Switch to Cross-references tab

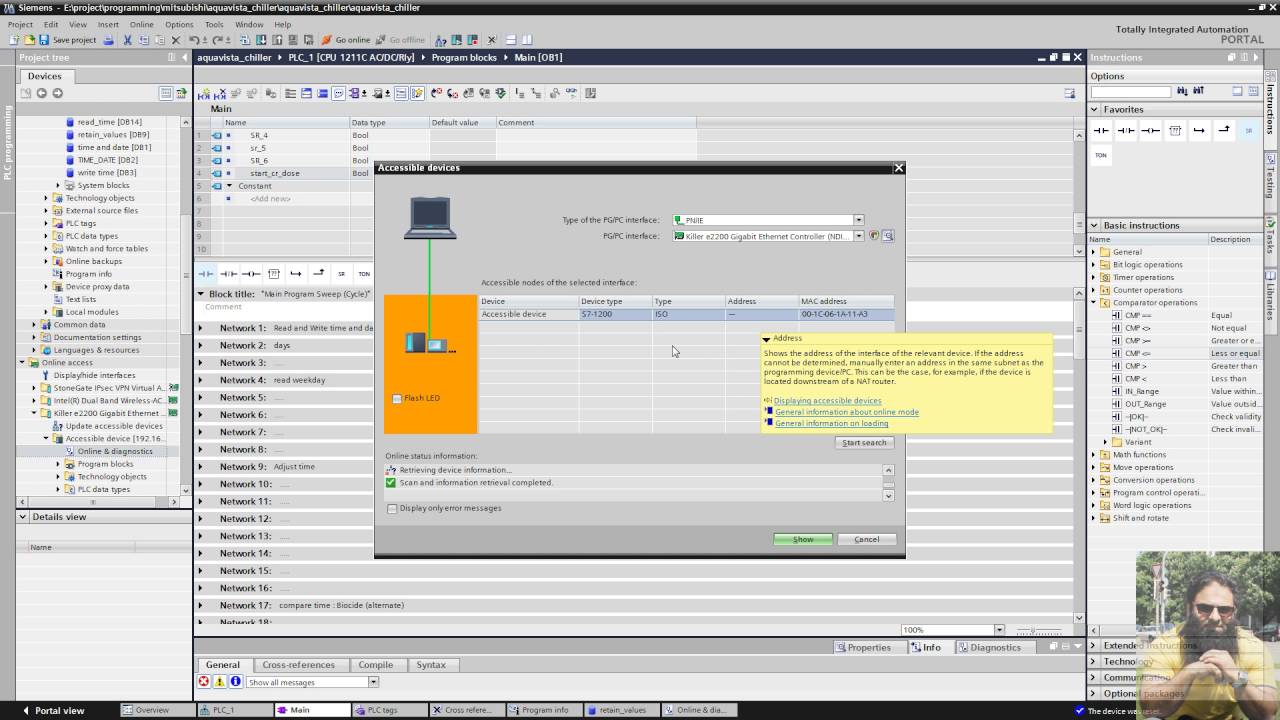pyautogui.click(x=298, y=665)
